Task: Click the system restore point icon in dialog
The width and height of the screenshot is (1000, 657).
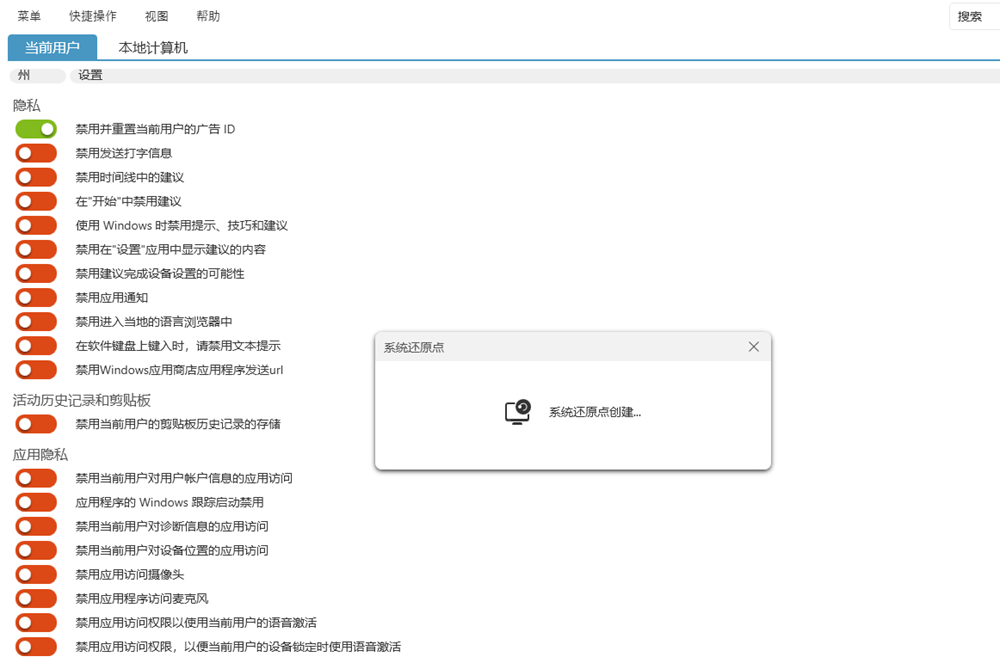Action: [x=517, y=412]
